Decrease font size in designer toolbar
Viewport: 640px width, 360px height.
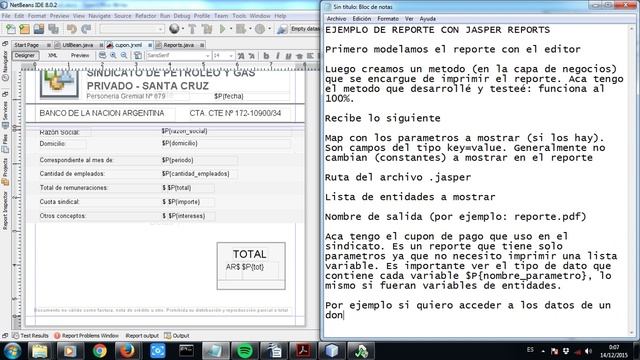point(251,56)
